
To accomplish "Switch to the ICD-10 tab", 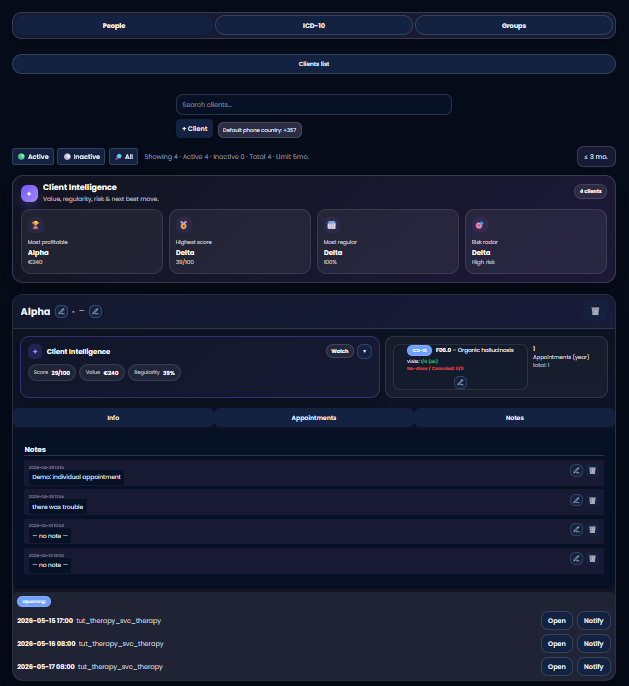I will (314, 26).
